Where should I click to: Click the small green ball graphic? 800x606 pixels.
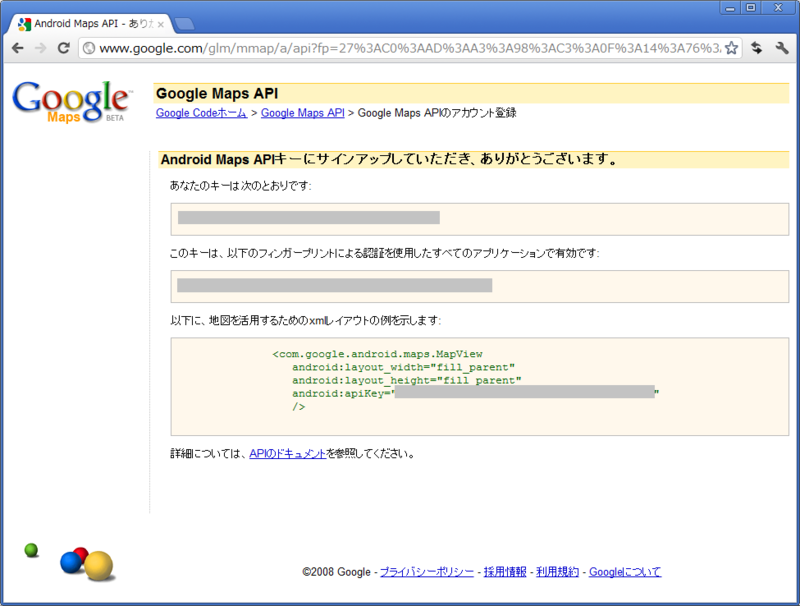point(31,550)
